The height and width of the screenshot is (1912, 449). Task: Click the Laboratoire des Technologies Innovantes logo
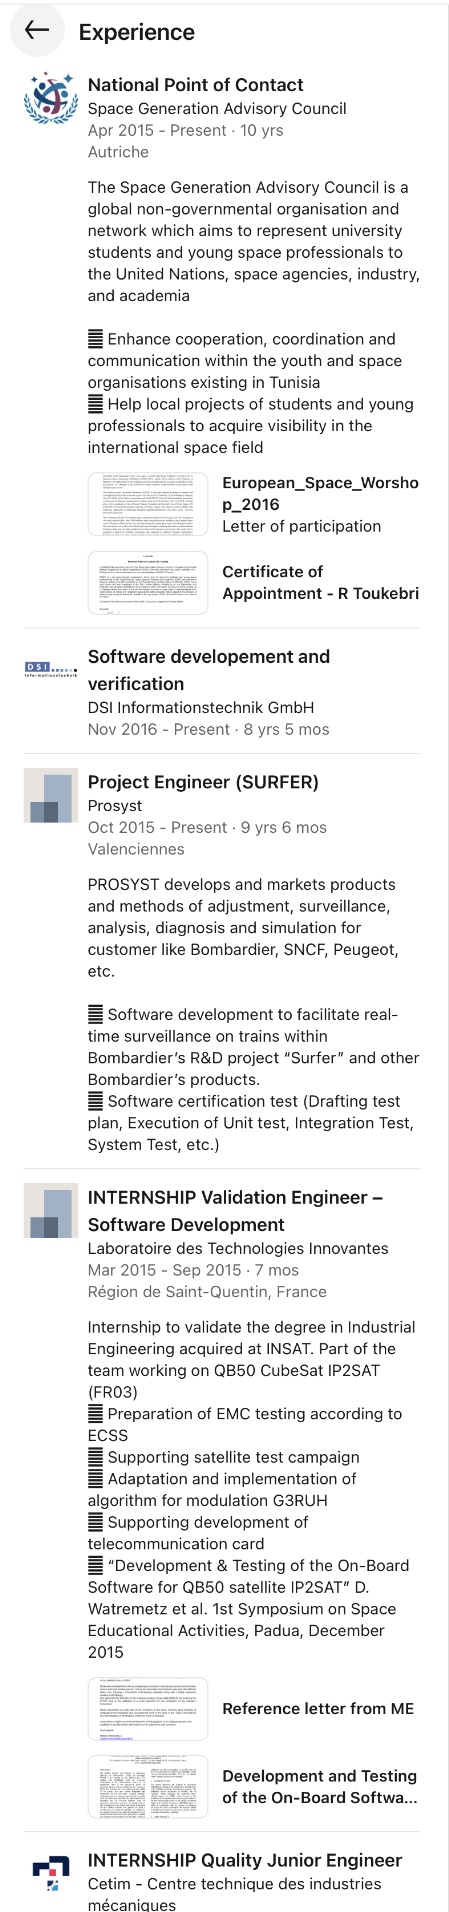pos(51,1210)
